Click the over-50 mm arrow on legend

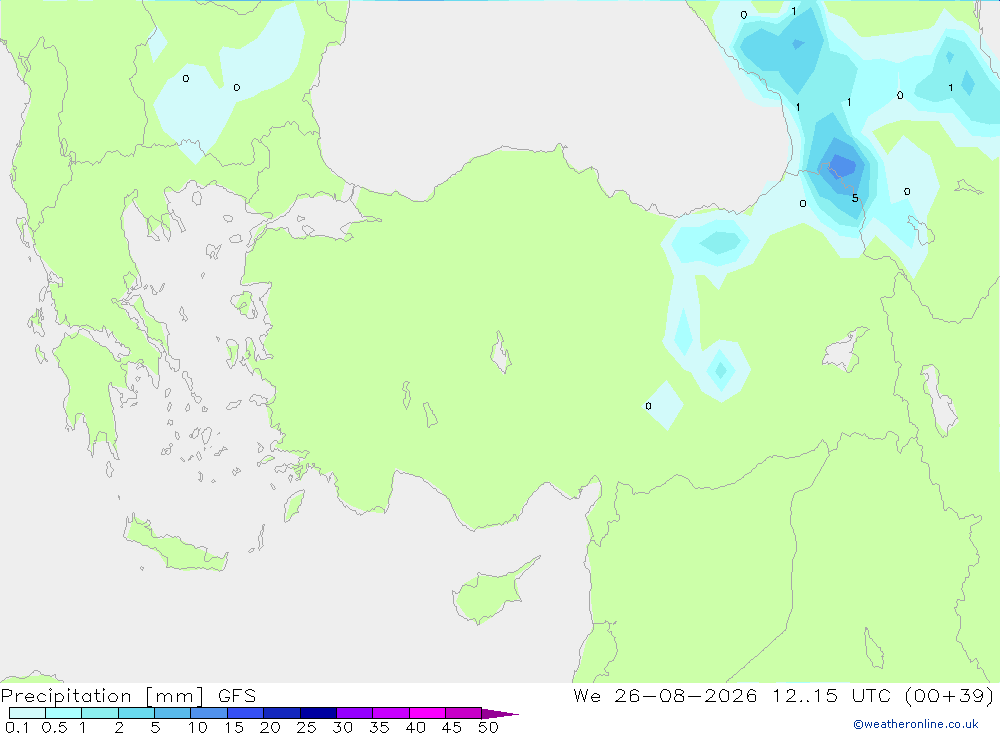[x=499, y=714]
